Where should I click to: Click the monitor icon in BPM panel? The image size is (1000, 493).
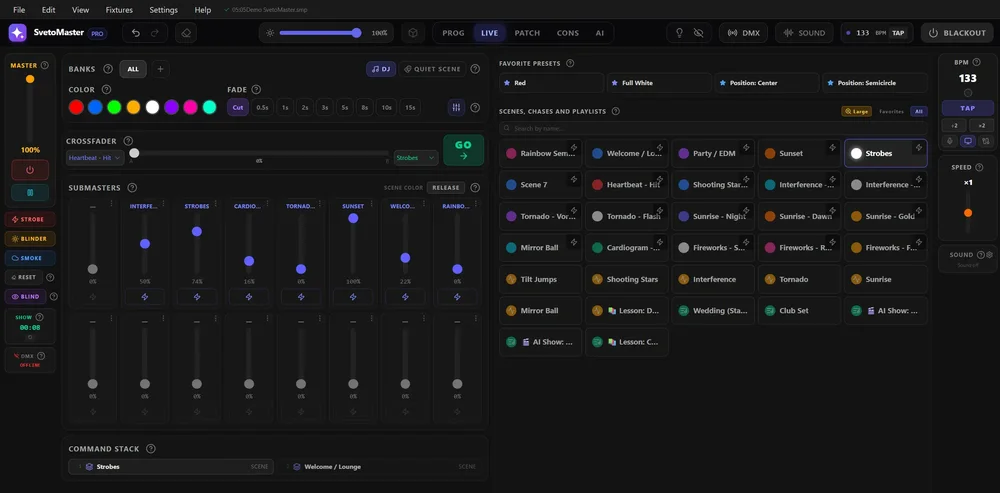(967, 141)
